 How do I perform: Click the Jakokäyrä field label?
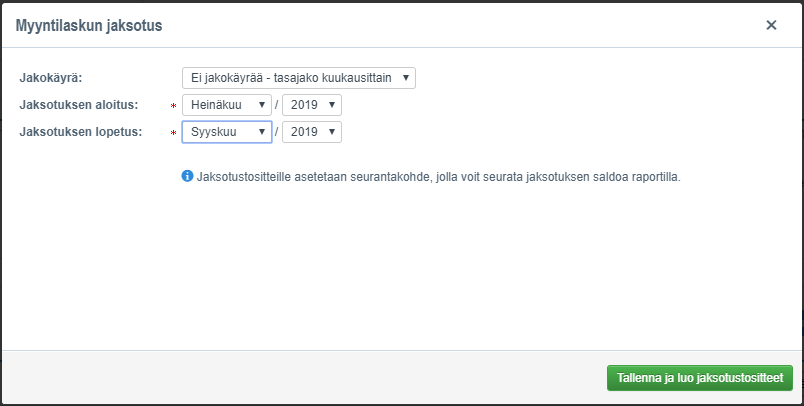pyautogui.click(x=51, y=78)
